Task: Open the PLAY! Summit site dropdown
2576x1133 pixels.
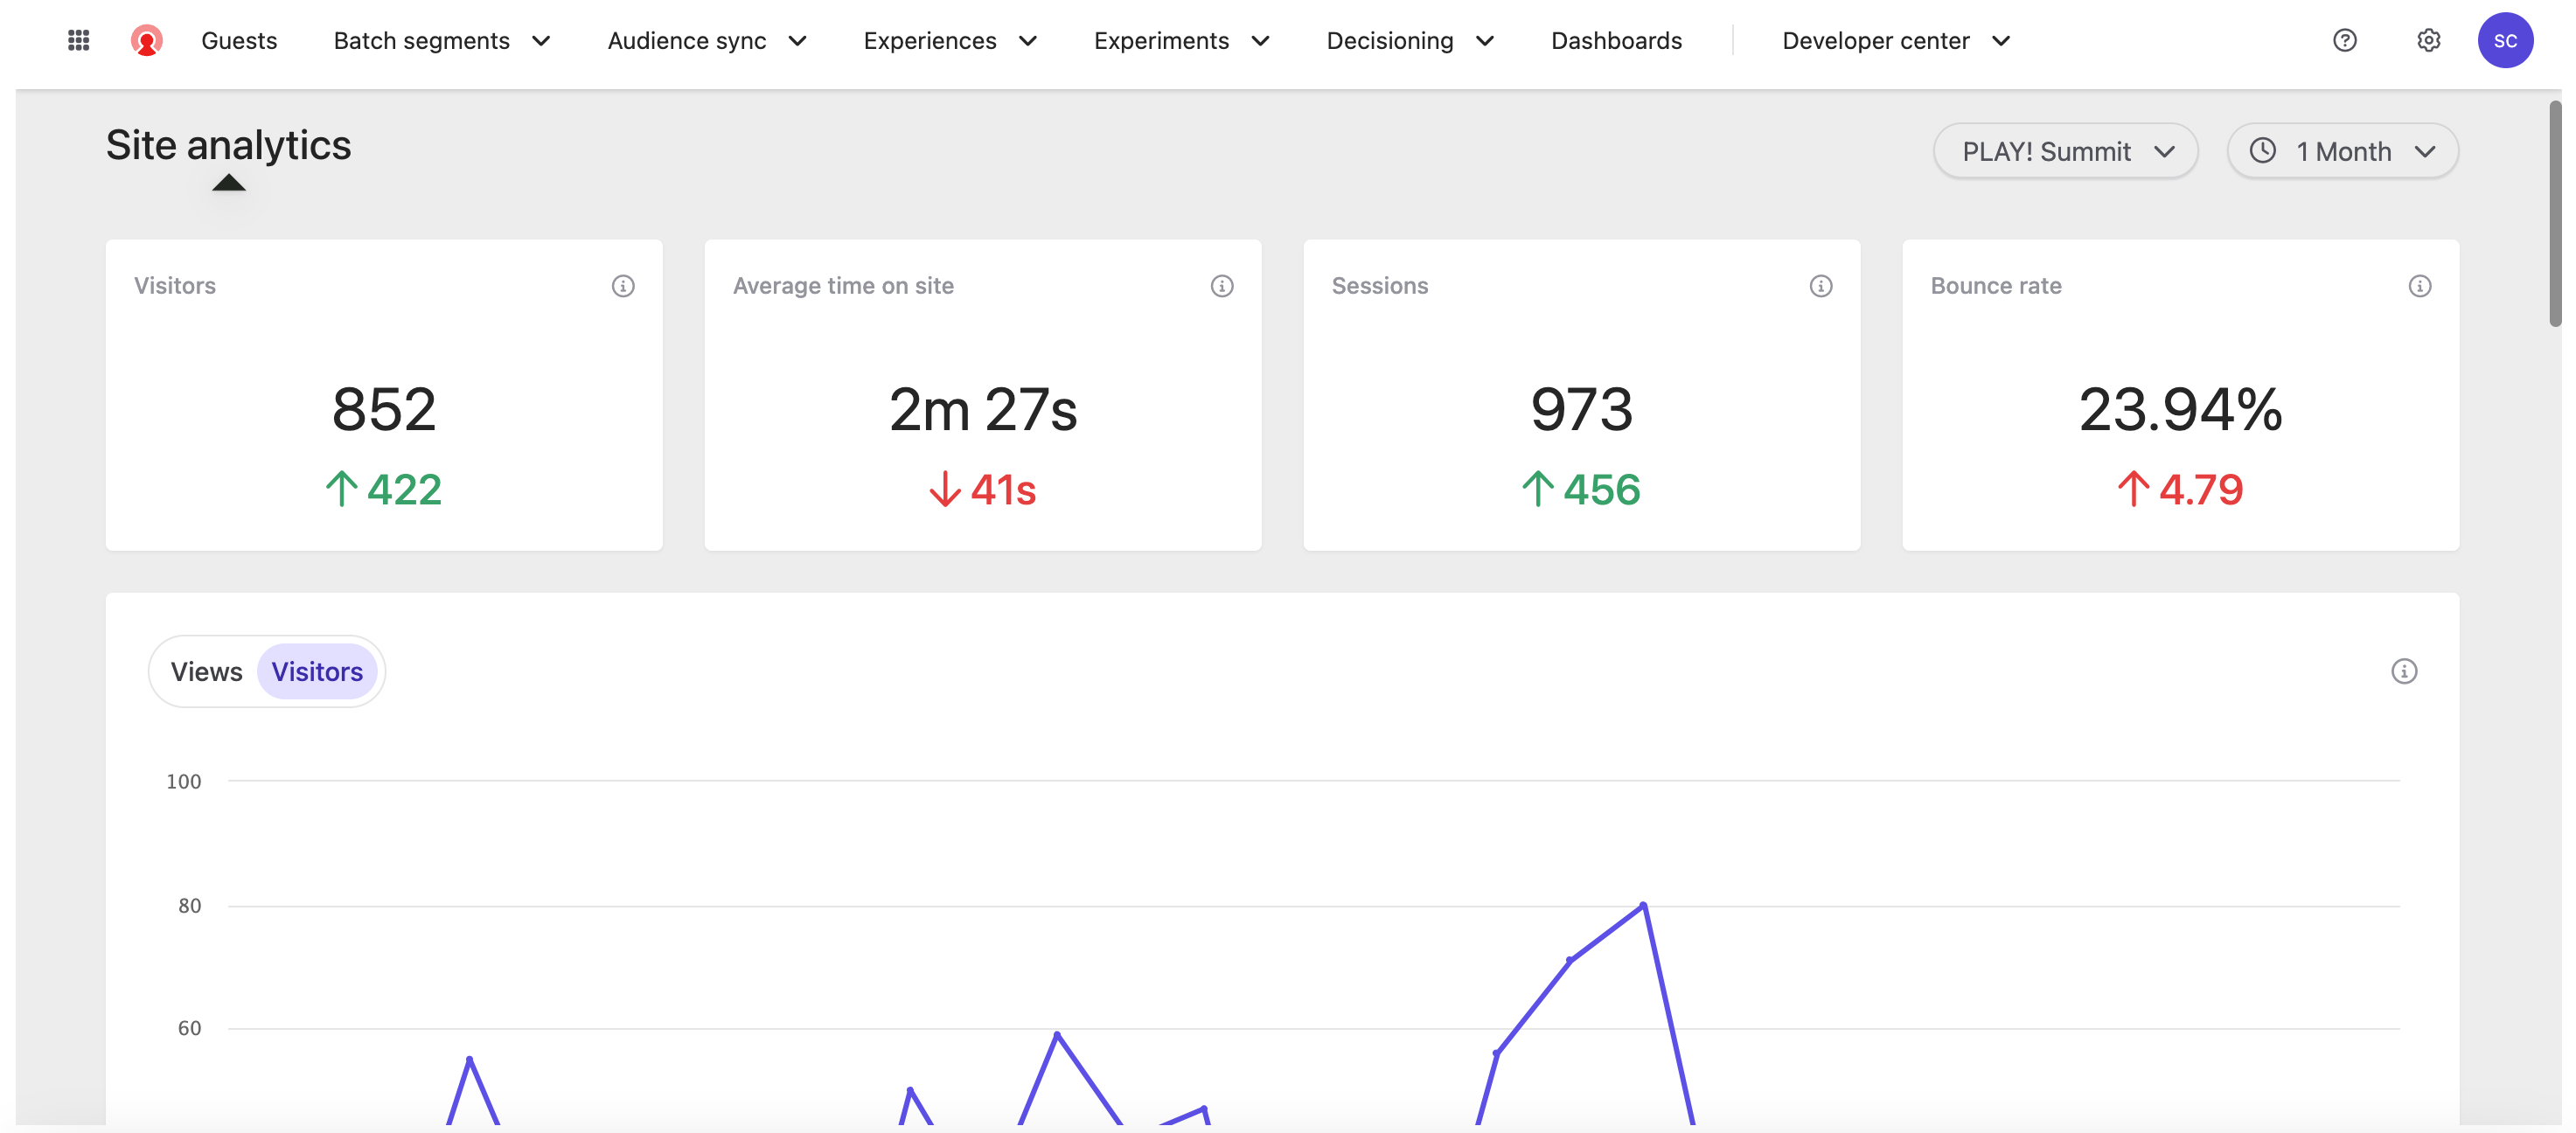Action: [2065, 151]
